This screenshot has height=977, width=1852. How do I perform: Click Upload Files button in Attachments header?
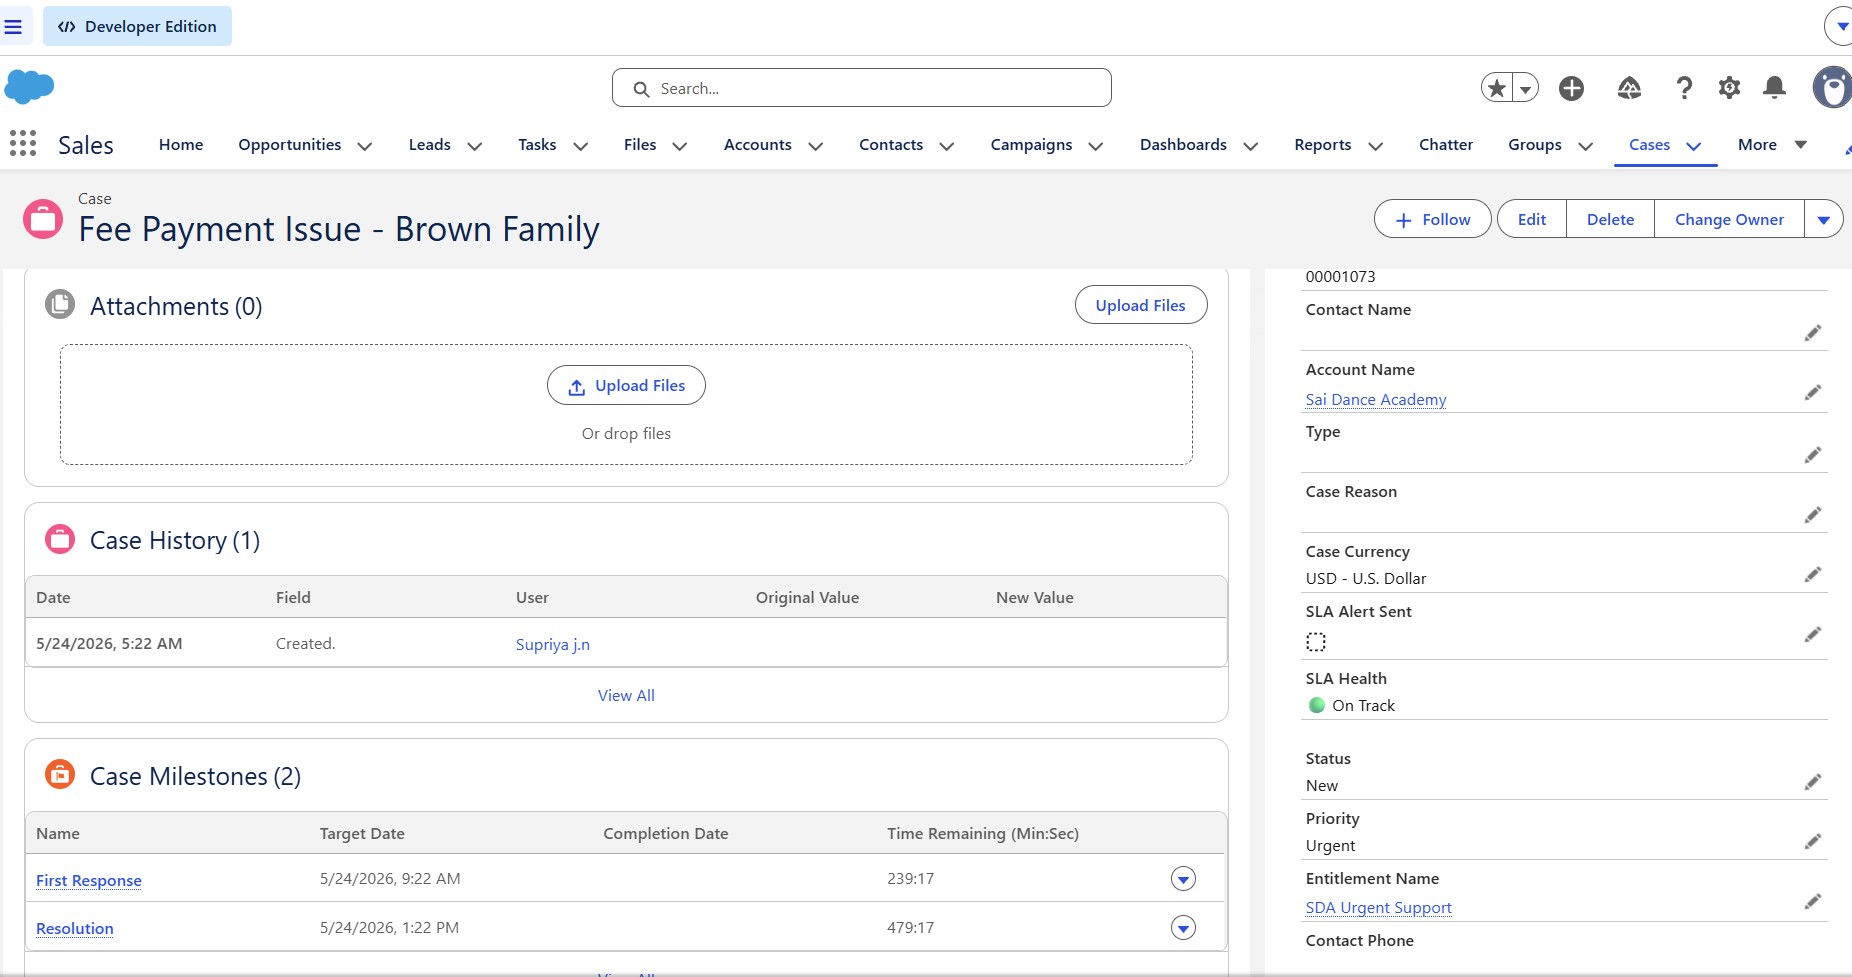click(1141, 305)
